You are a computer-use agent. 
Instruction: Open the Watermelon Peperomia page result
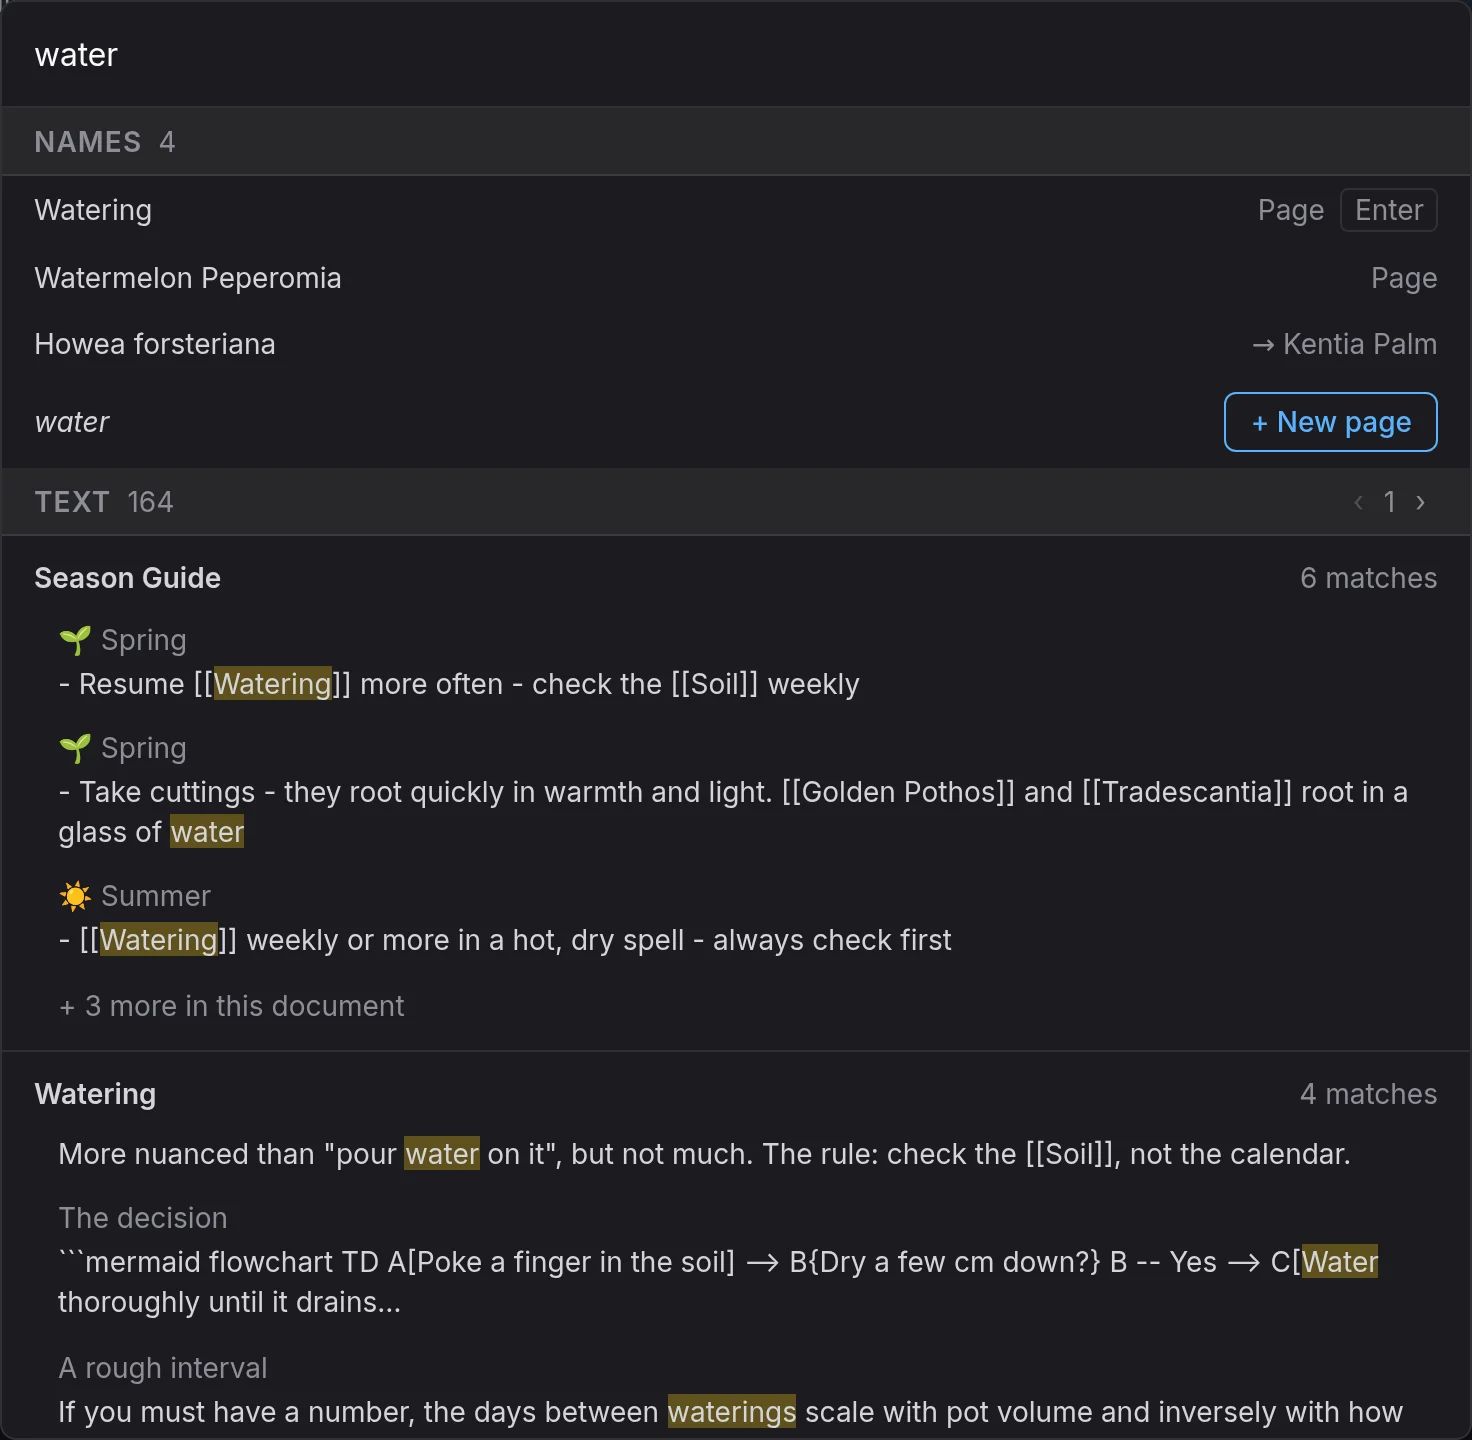[x=736, y=278]
